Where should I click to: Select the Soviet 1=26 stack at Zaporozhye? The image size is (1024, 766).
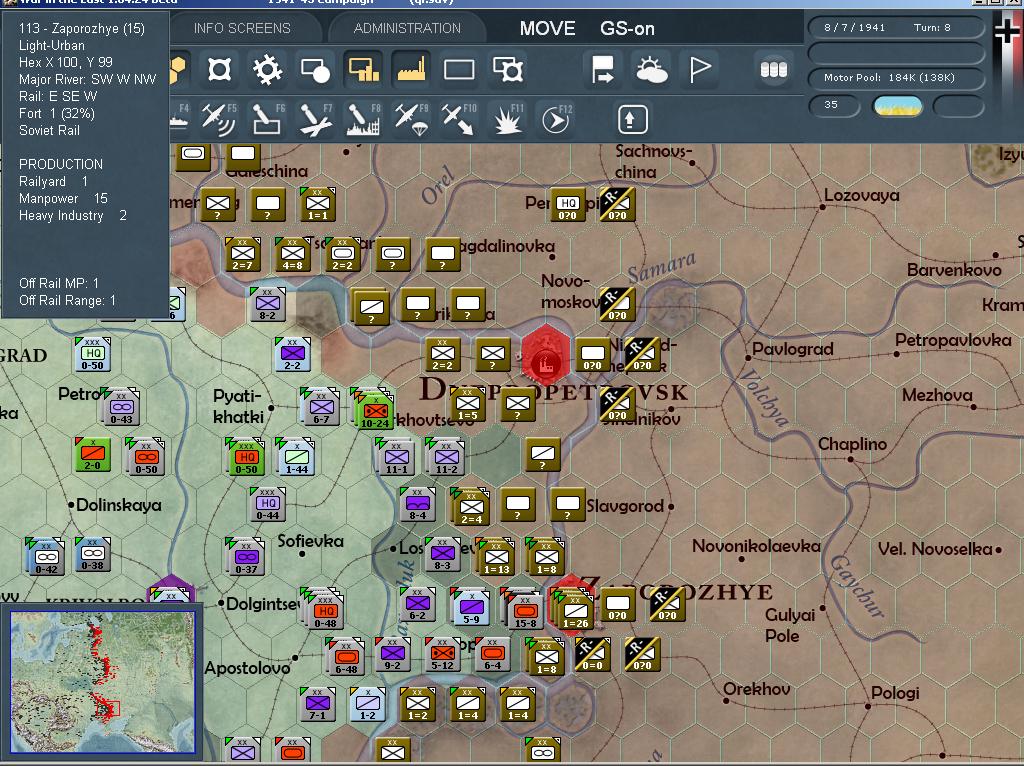click(574, 610)
